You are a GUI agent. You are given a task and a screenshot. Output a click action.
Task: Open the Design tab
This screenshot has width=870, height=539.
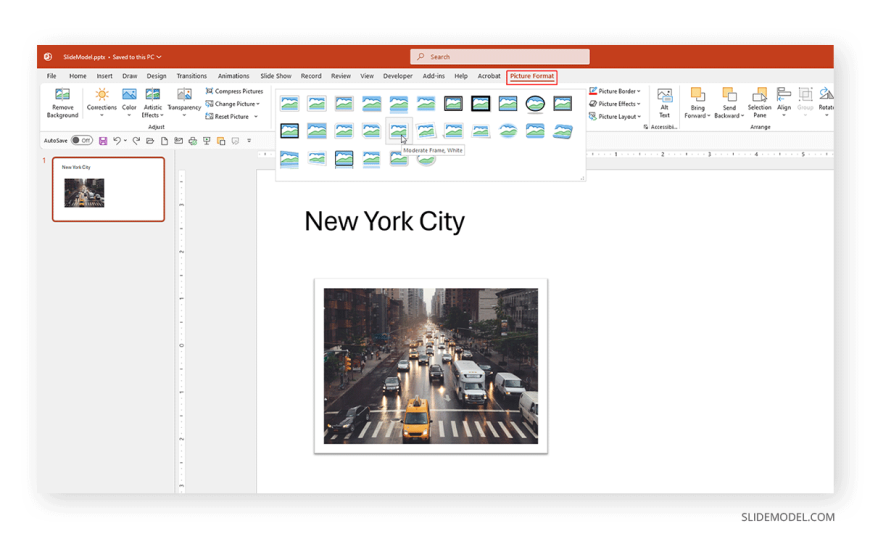[156, 76]
